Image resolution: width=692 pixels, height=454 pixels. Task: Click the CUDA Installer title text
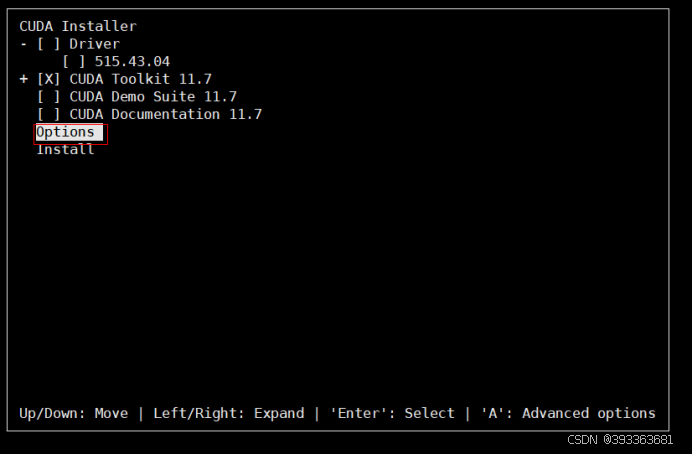[78, 26]
